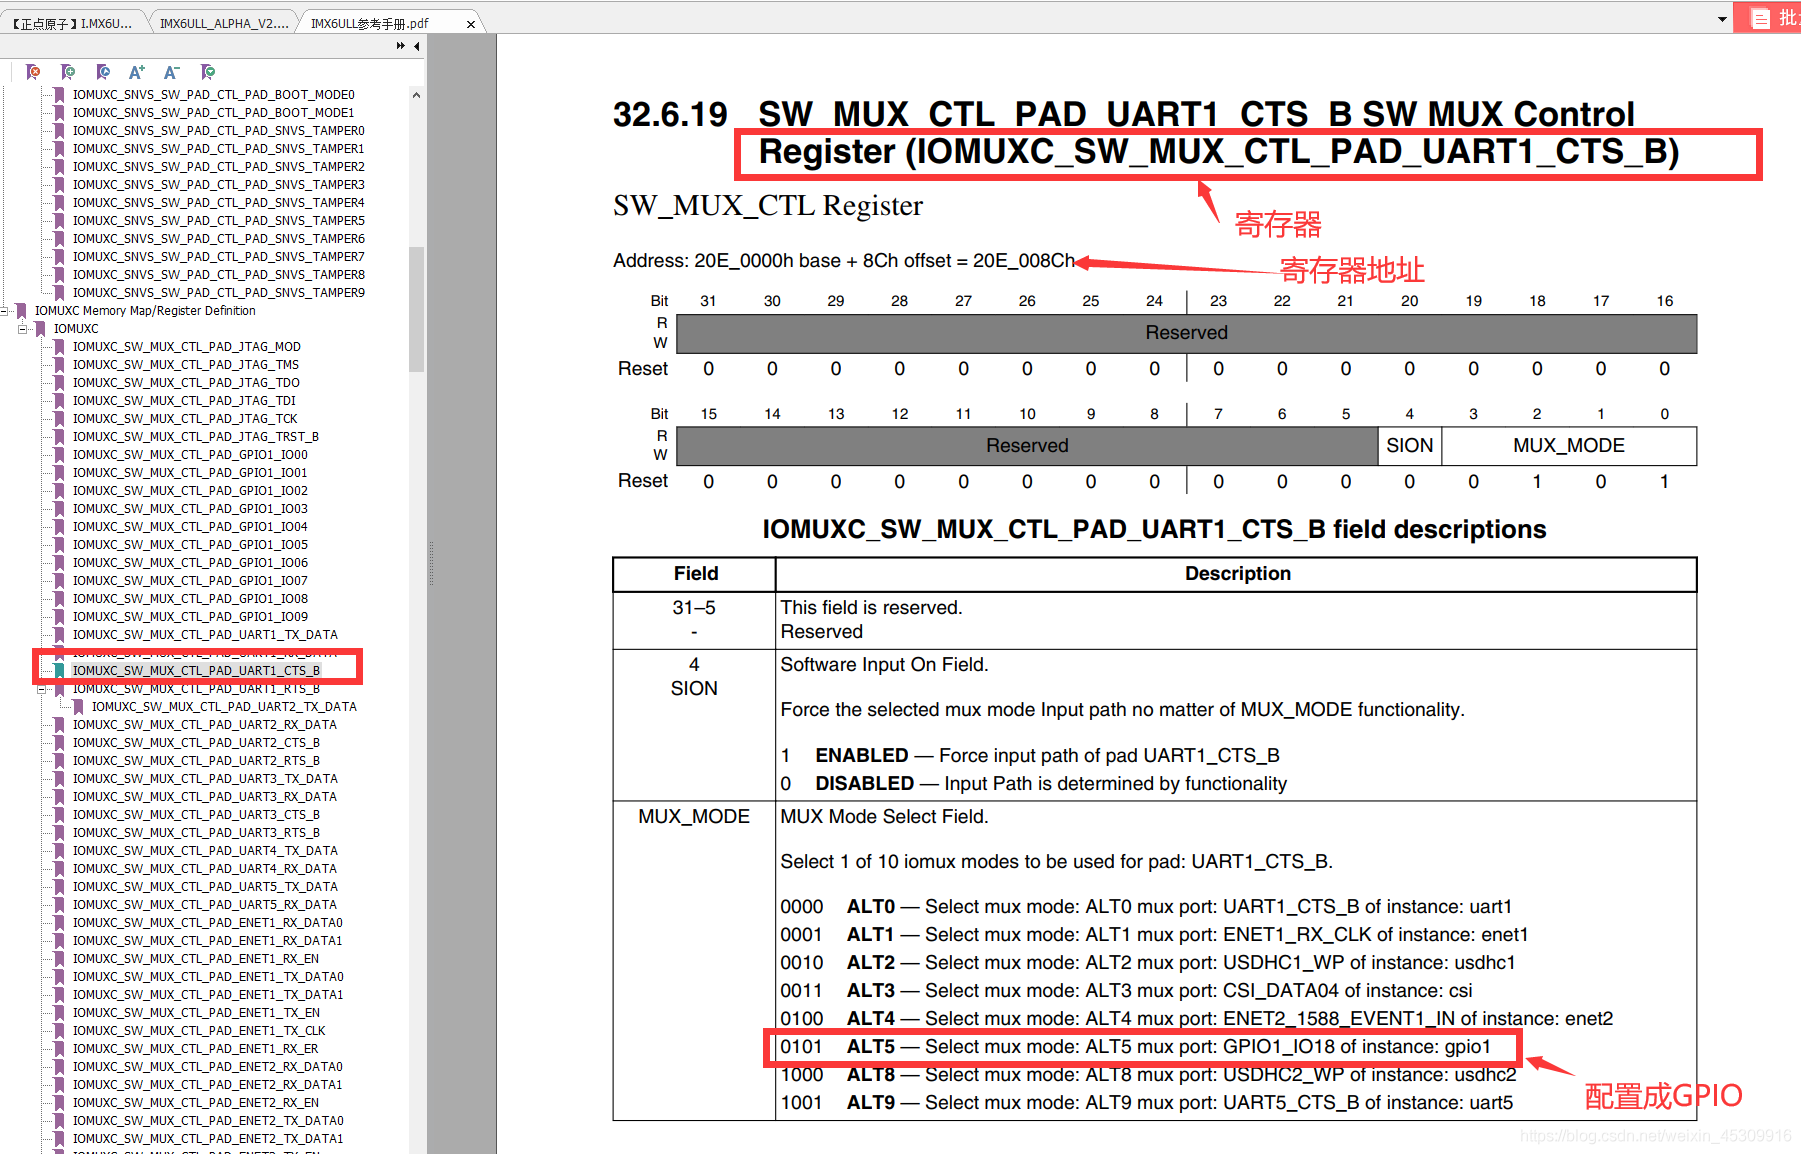The width and height of the screenshot is (1801, 1154).
Task: Click bookmark icon of IOMUXC_SW_MUX_CTL_PAD_JTAG_MOD
Action: pos(60,347)
